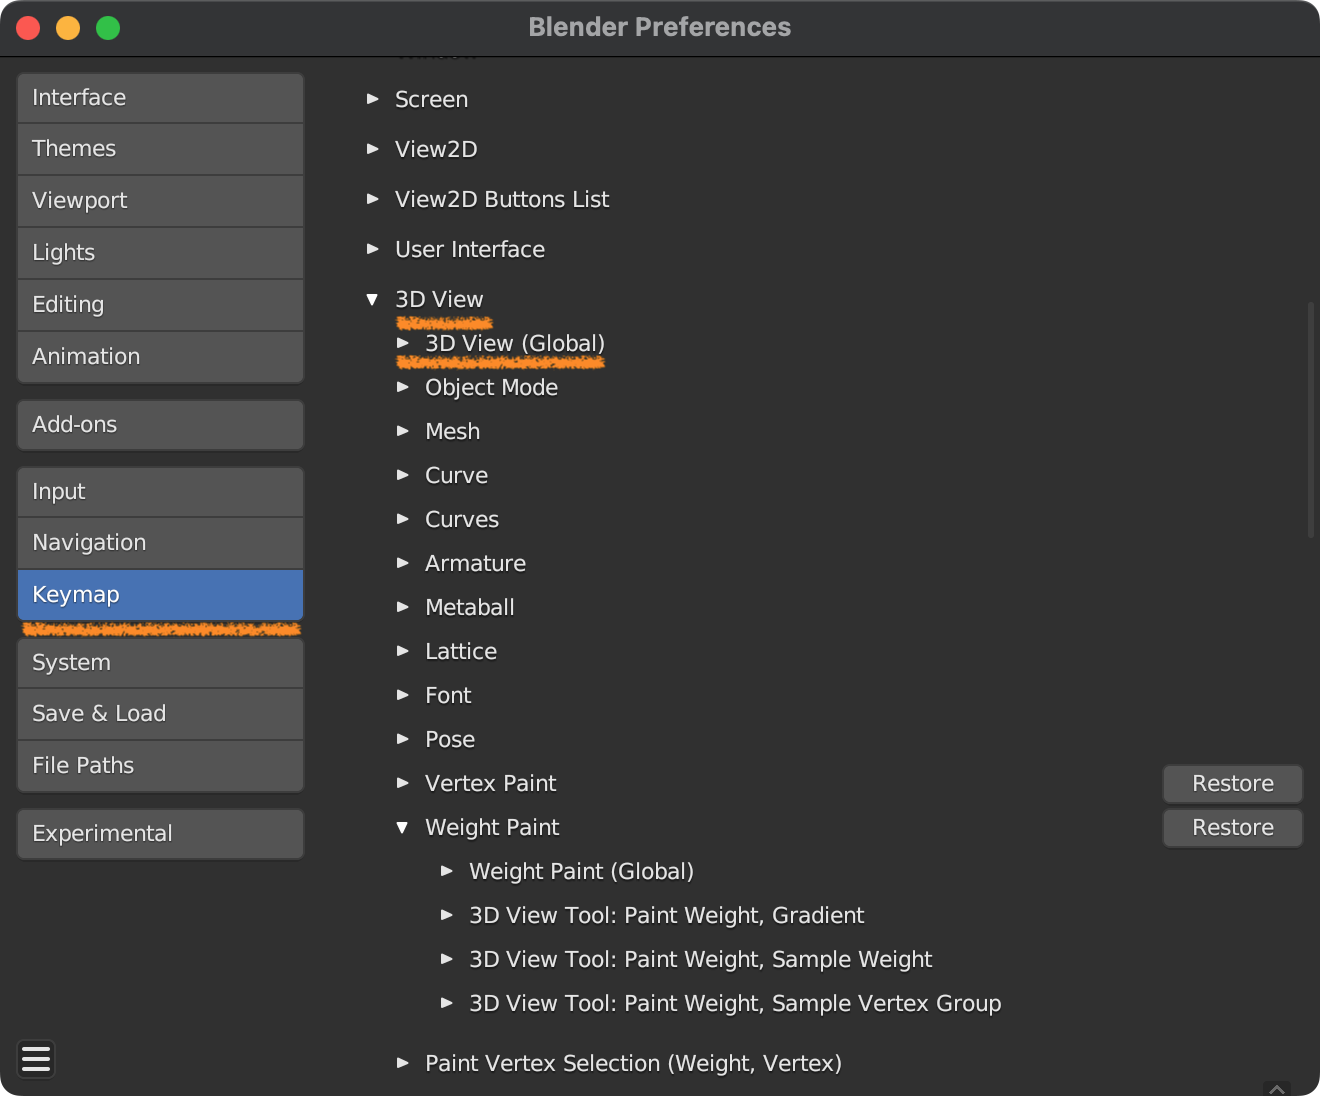Screen dimensions: 1320x1096
Task: Expand the Object Mode keymap arrow
Action: 403,387
